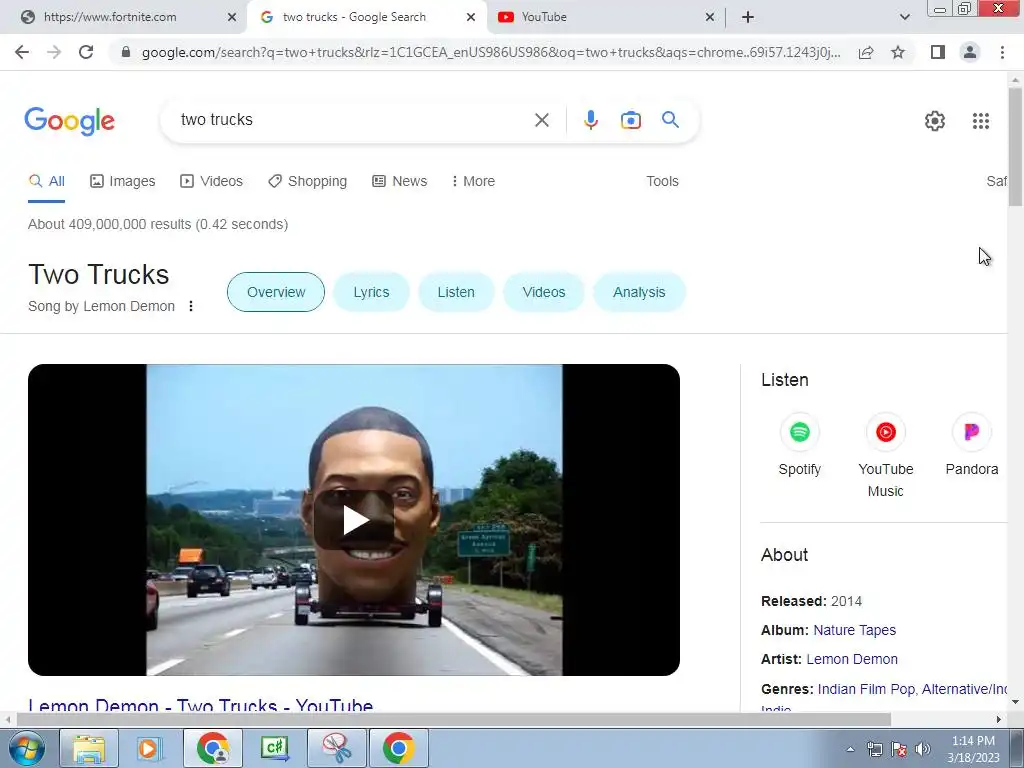This screenshot has height=768, width=1024.
Task: Show hidden system tray icons
Action: coord(850,749)
